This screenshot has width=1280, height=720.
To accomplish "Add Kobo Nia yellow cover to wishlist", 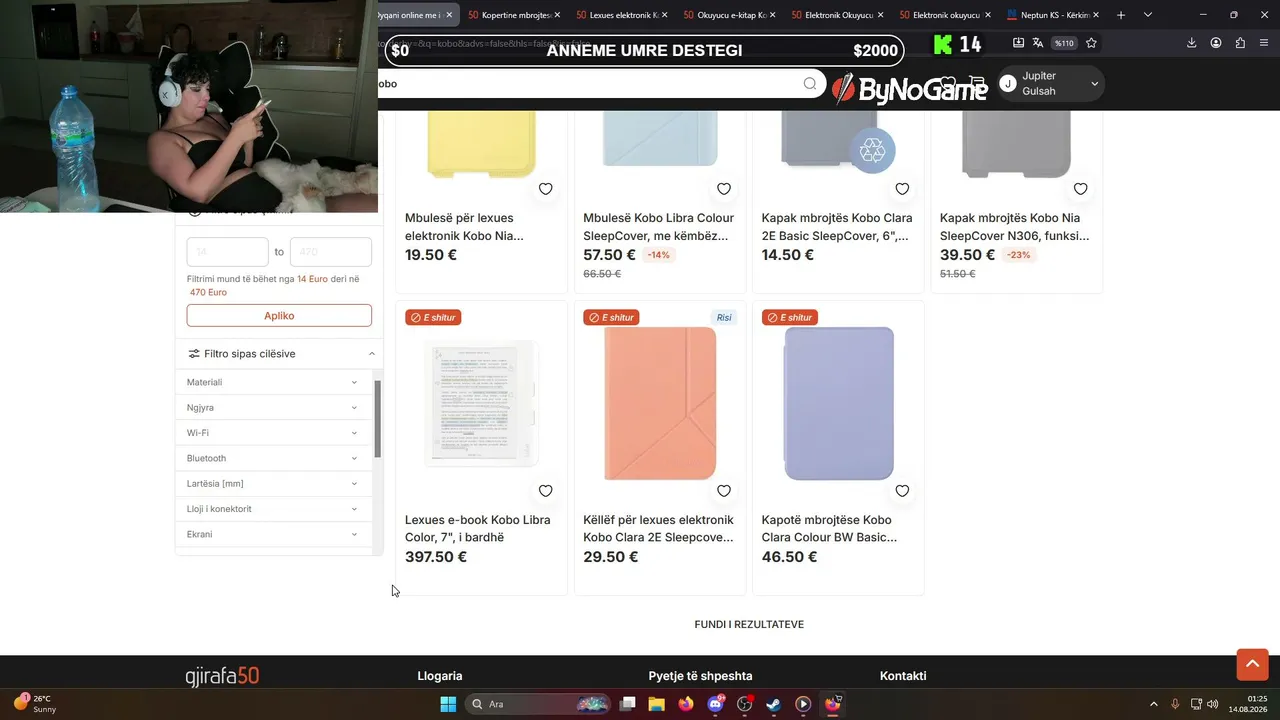I will [x=545, y=189].
